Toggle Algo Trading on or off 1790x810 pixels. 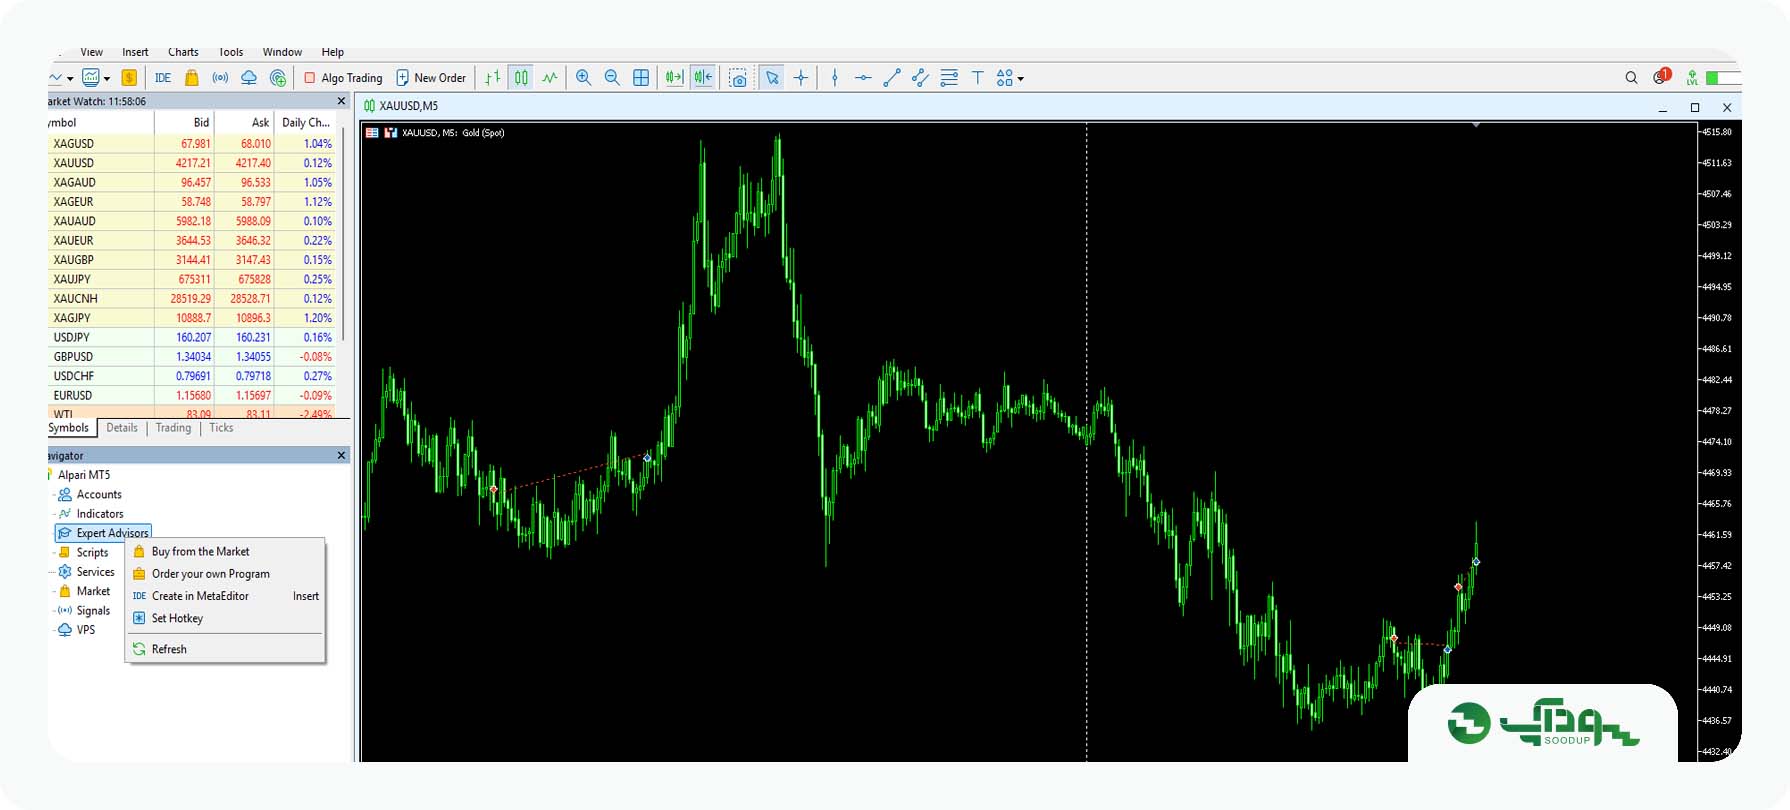tap(343, 78)
